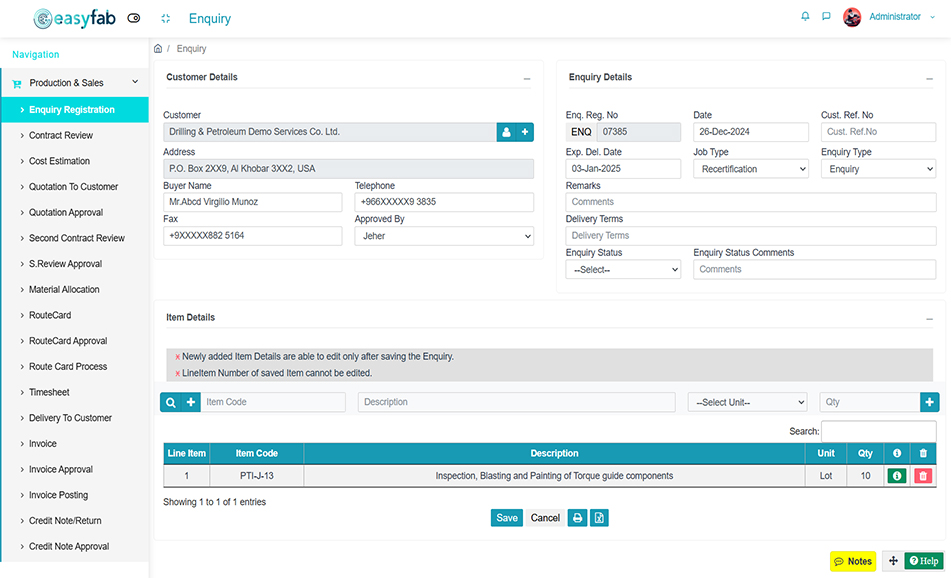Click the notification bell icon
The width and height of the screenshot is (951, 578).
[x=805, y=17]
